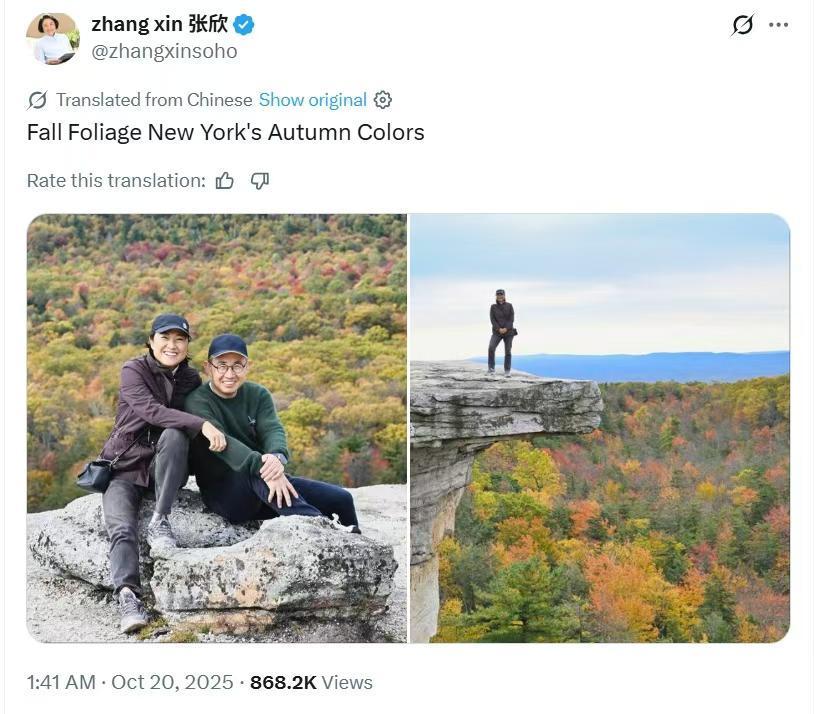Click the person standing on the cliff

pyautogui.click(x=502, y=332)
